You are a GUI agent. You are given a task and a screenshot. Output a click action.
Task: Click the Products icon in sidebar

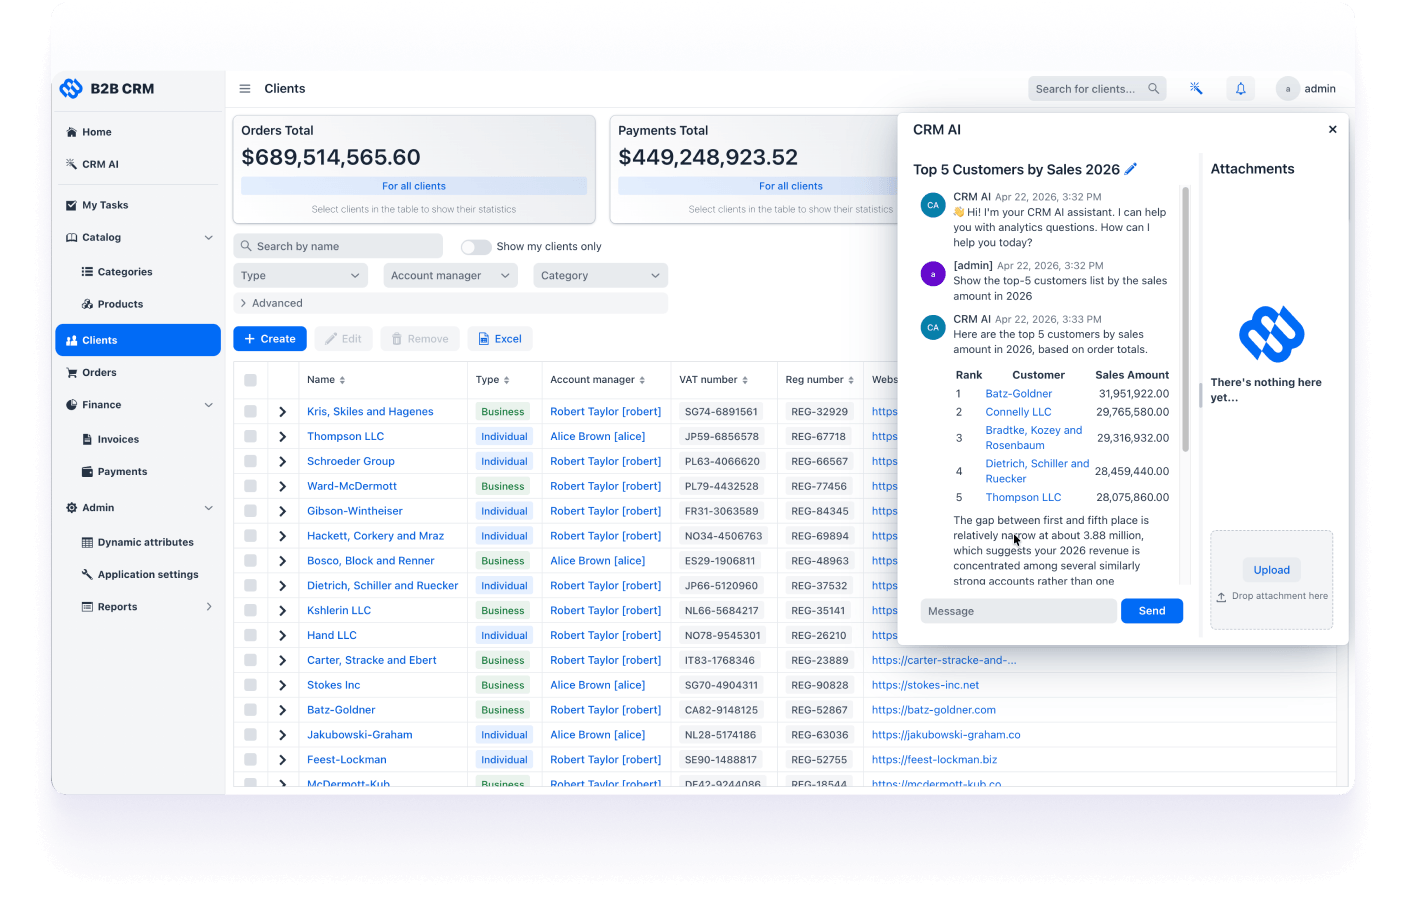coord(87,304)
